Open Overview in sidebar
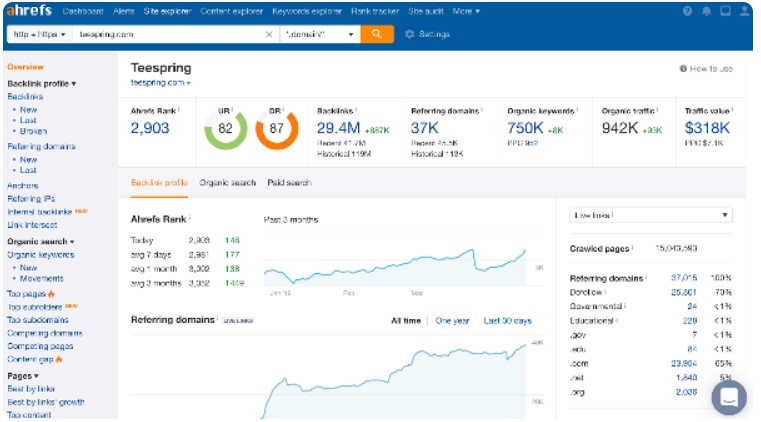The height and width of the screenshot is (422, 761). click(x=26, y=67)
